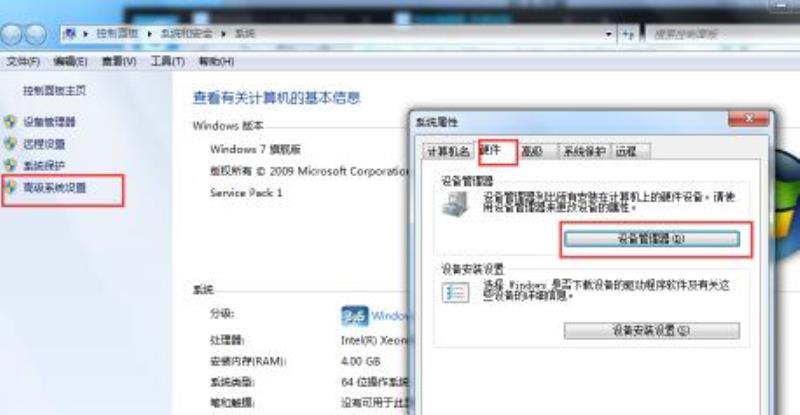The width and height of the screenshot is (800, 415).
Task: Click the shield icon beside 远程设置 link
Action: pos(10,144)
